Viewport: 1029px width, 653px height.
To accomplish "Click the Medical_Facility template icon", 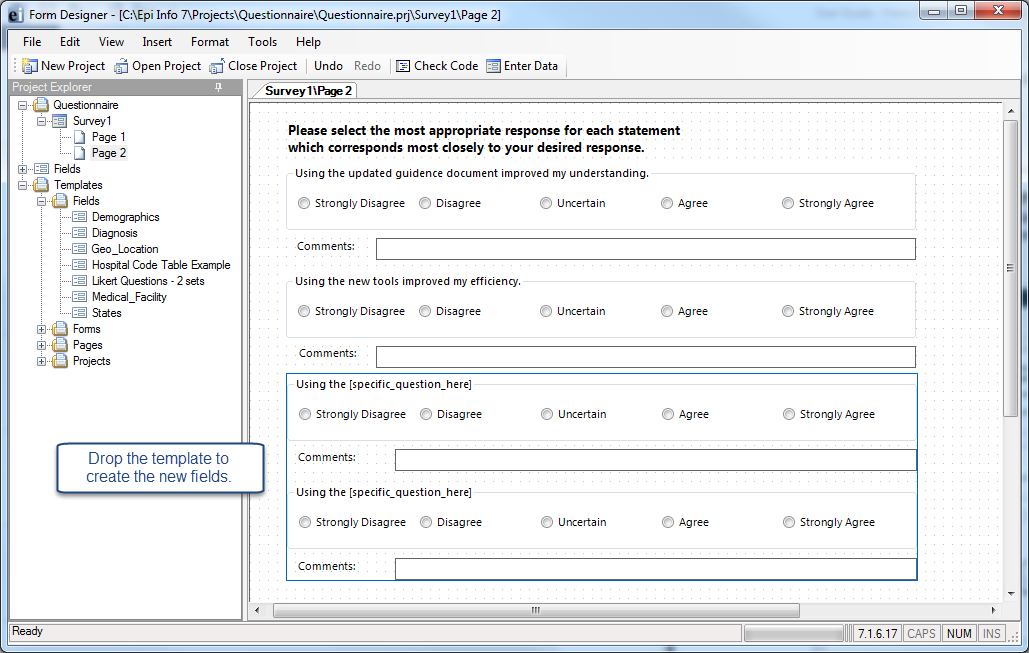I will point(79,297).
